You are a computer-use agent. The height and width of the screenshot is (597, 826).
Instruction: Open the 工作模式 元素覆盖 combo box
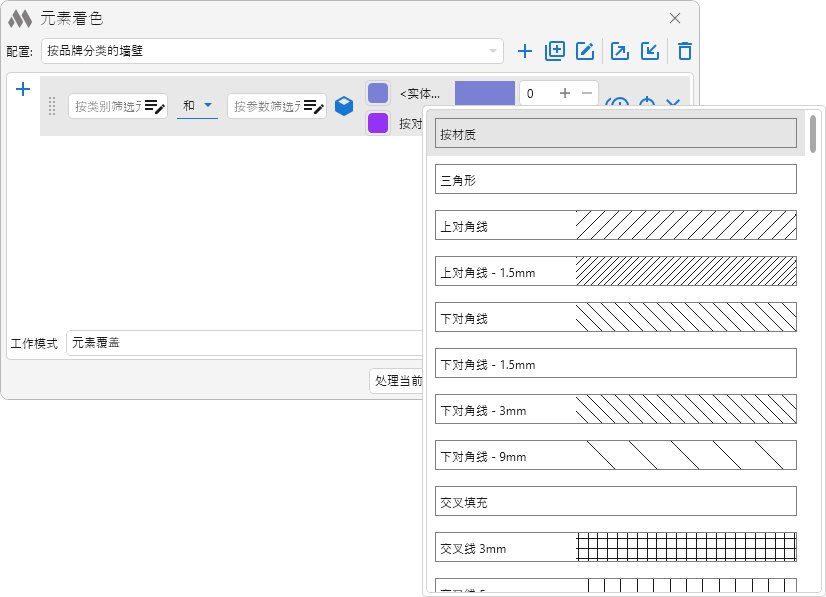pyautogui.click(x=244, y=343)
